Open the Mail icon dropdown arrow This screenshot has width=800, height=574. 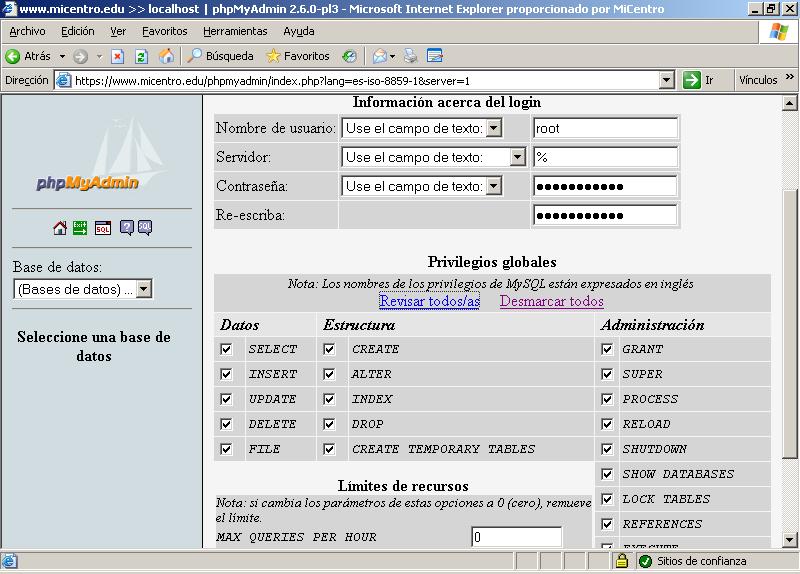click(x=392, y=56)
